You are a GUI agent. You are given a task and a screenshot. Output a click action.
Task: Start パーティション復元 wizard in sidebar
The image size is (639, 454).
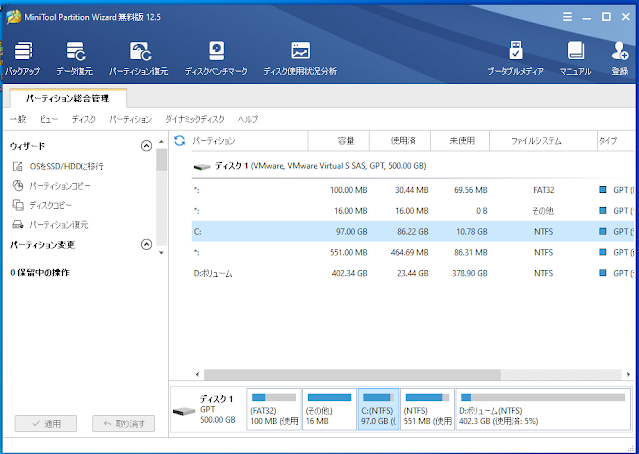pos(50,225)
